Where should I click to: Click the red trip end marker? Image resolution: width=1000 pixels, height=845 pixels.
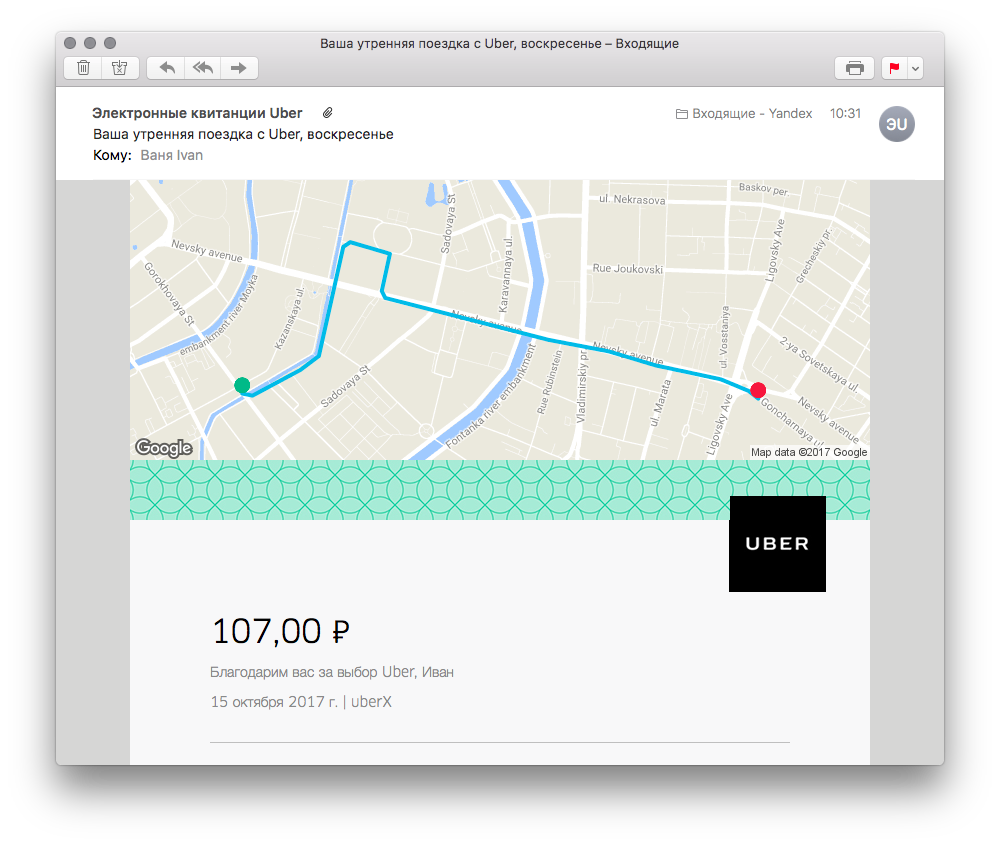[x=758, y=390]
